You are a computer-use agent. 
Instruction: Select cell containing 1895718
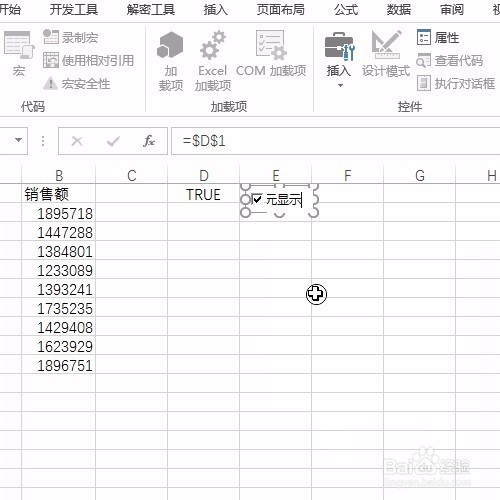tap(59, 213)
